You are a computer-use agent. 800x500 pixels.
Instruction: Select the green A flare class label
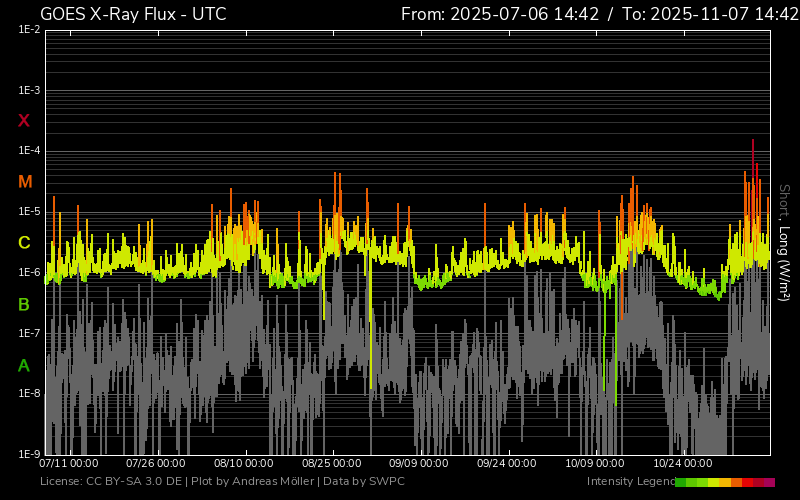(24, 366)
